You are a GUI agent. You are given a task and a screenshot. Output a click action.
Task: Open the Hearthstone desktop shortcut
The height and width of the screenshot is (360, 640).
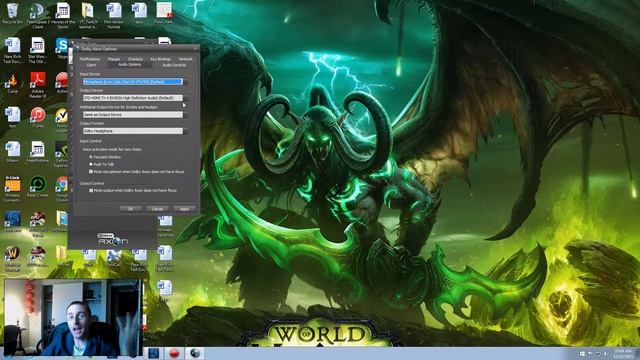click(x=38, y=152)
